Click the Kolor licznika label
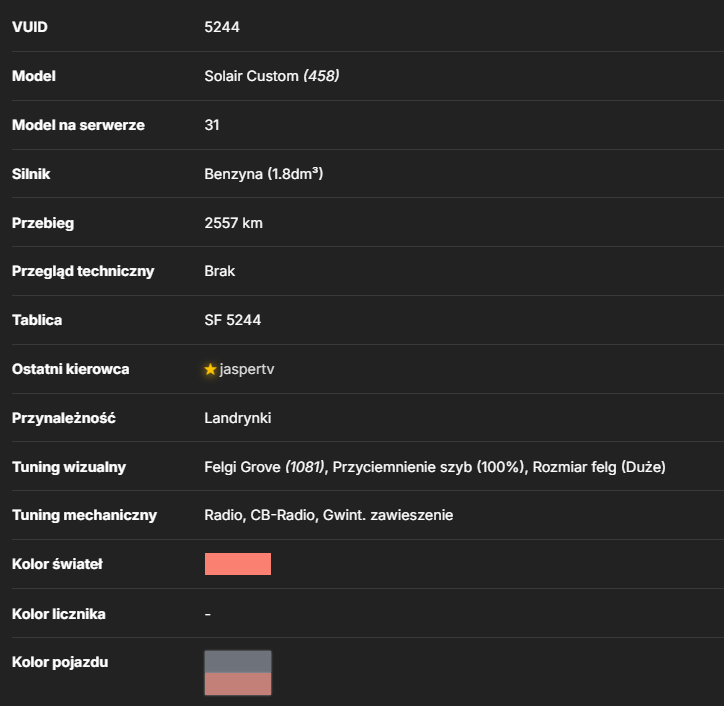This screenshot has width=724, height=706. [59, 614]
